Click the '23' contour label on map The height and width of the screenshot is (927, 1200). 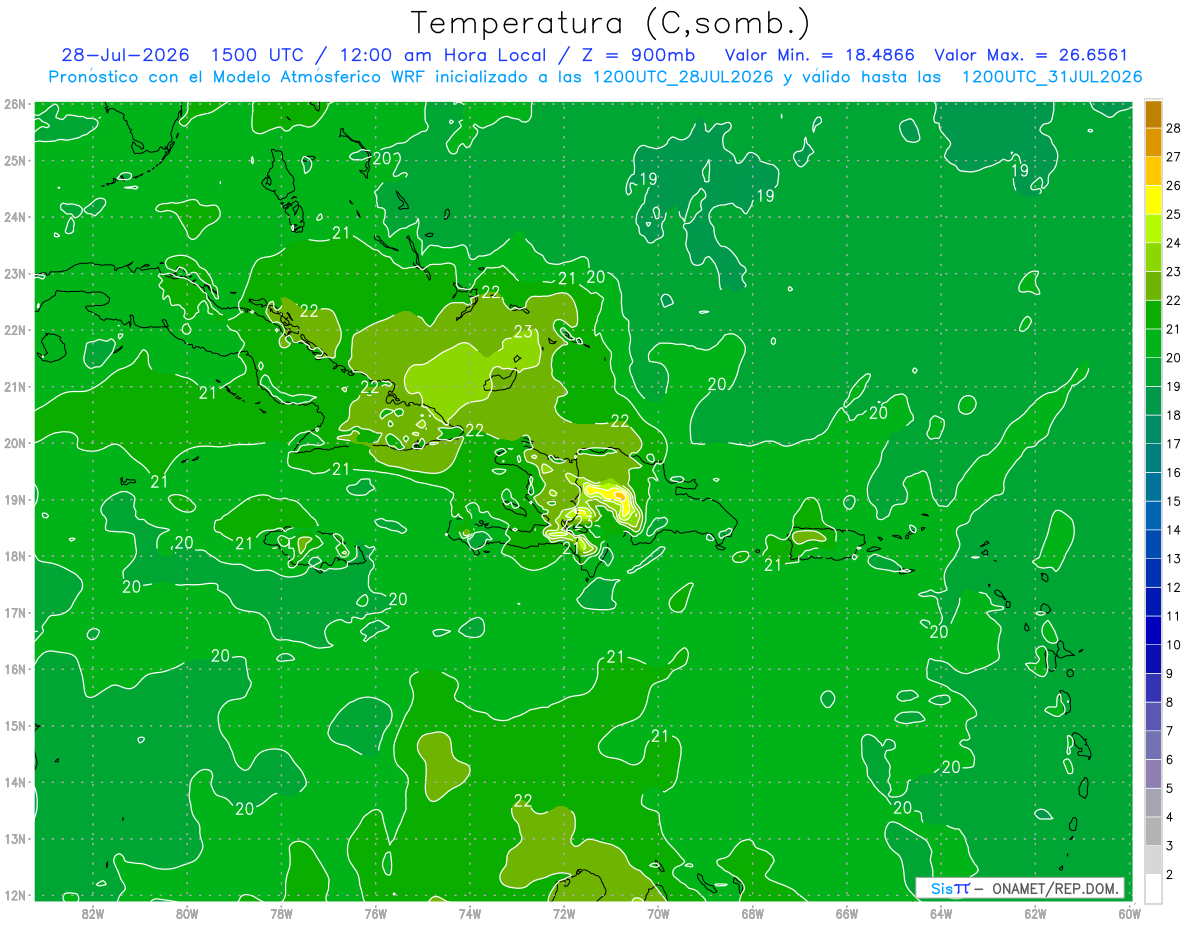click(523, 332)
